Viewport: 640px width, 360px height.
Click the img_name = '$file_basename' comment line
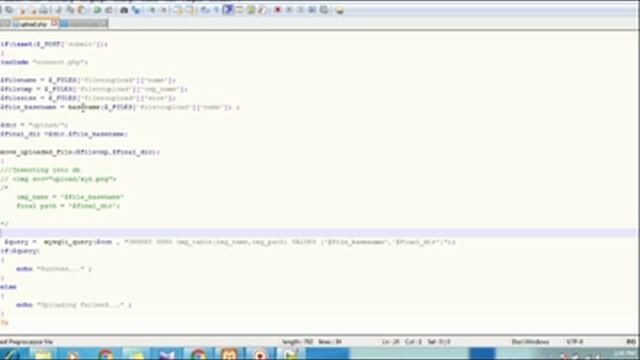point(70,197)
